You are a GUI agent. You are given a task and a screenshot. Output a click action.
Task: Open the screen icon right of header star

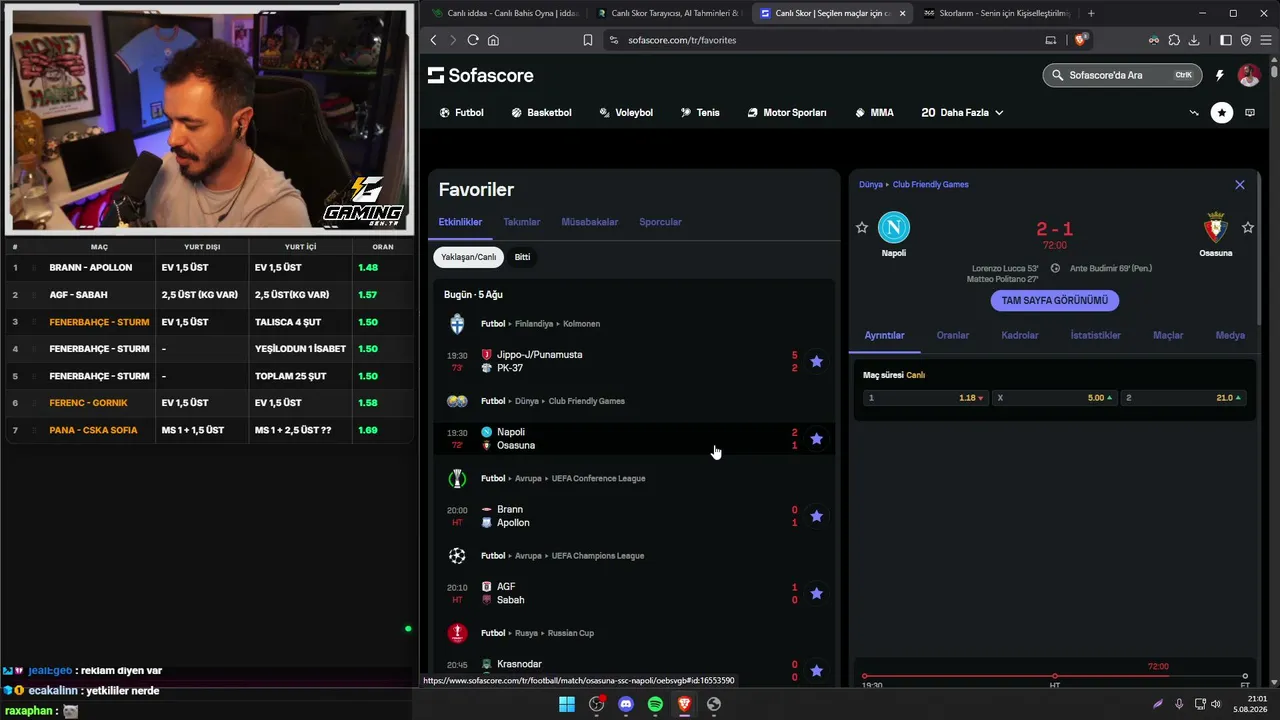pyautogui.click(x=1250, y=113)
